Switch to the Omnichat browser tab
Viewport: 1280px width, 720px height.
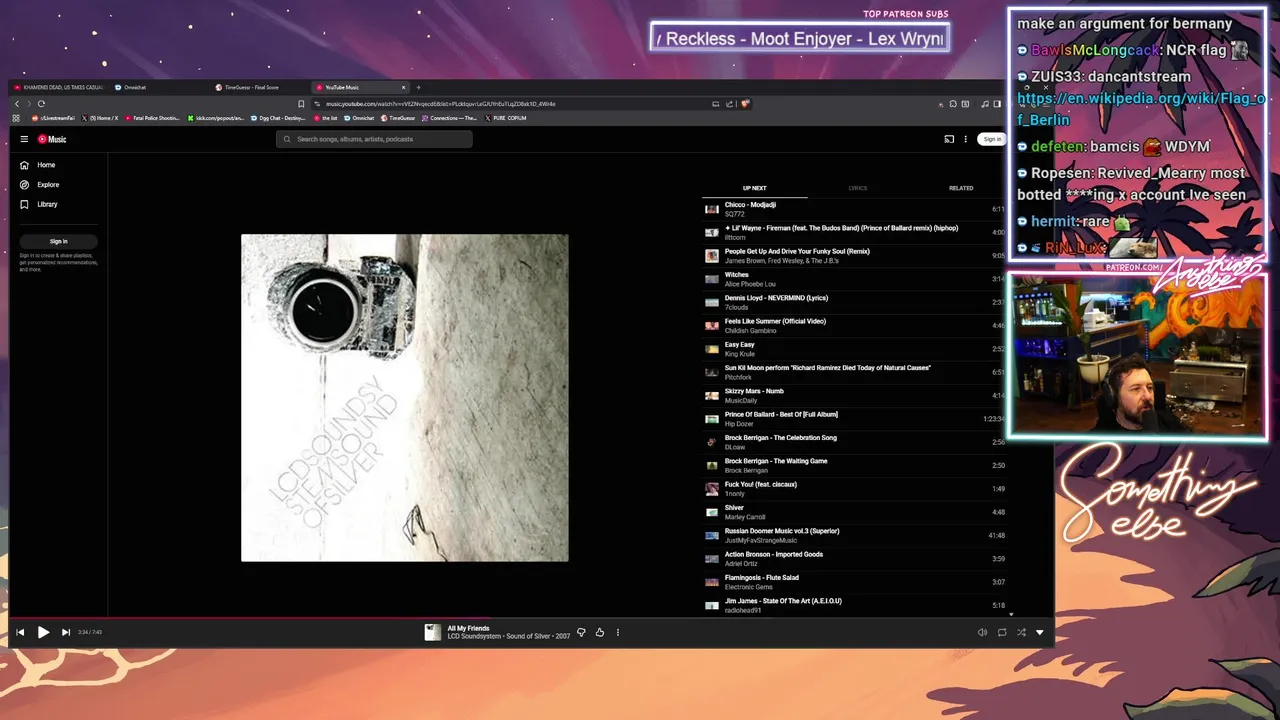point(160,87)
